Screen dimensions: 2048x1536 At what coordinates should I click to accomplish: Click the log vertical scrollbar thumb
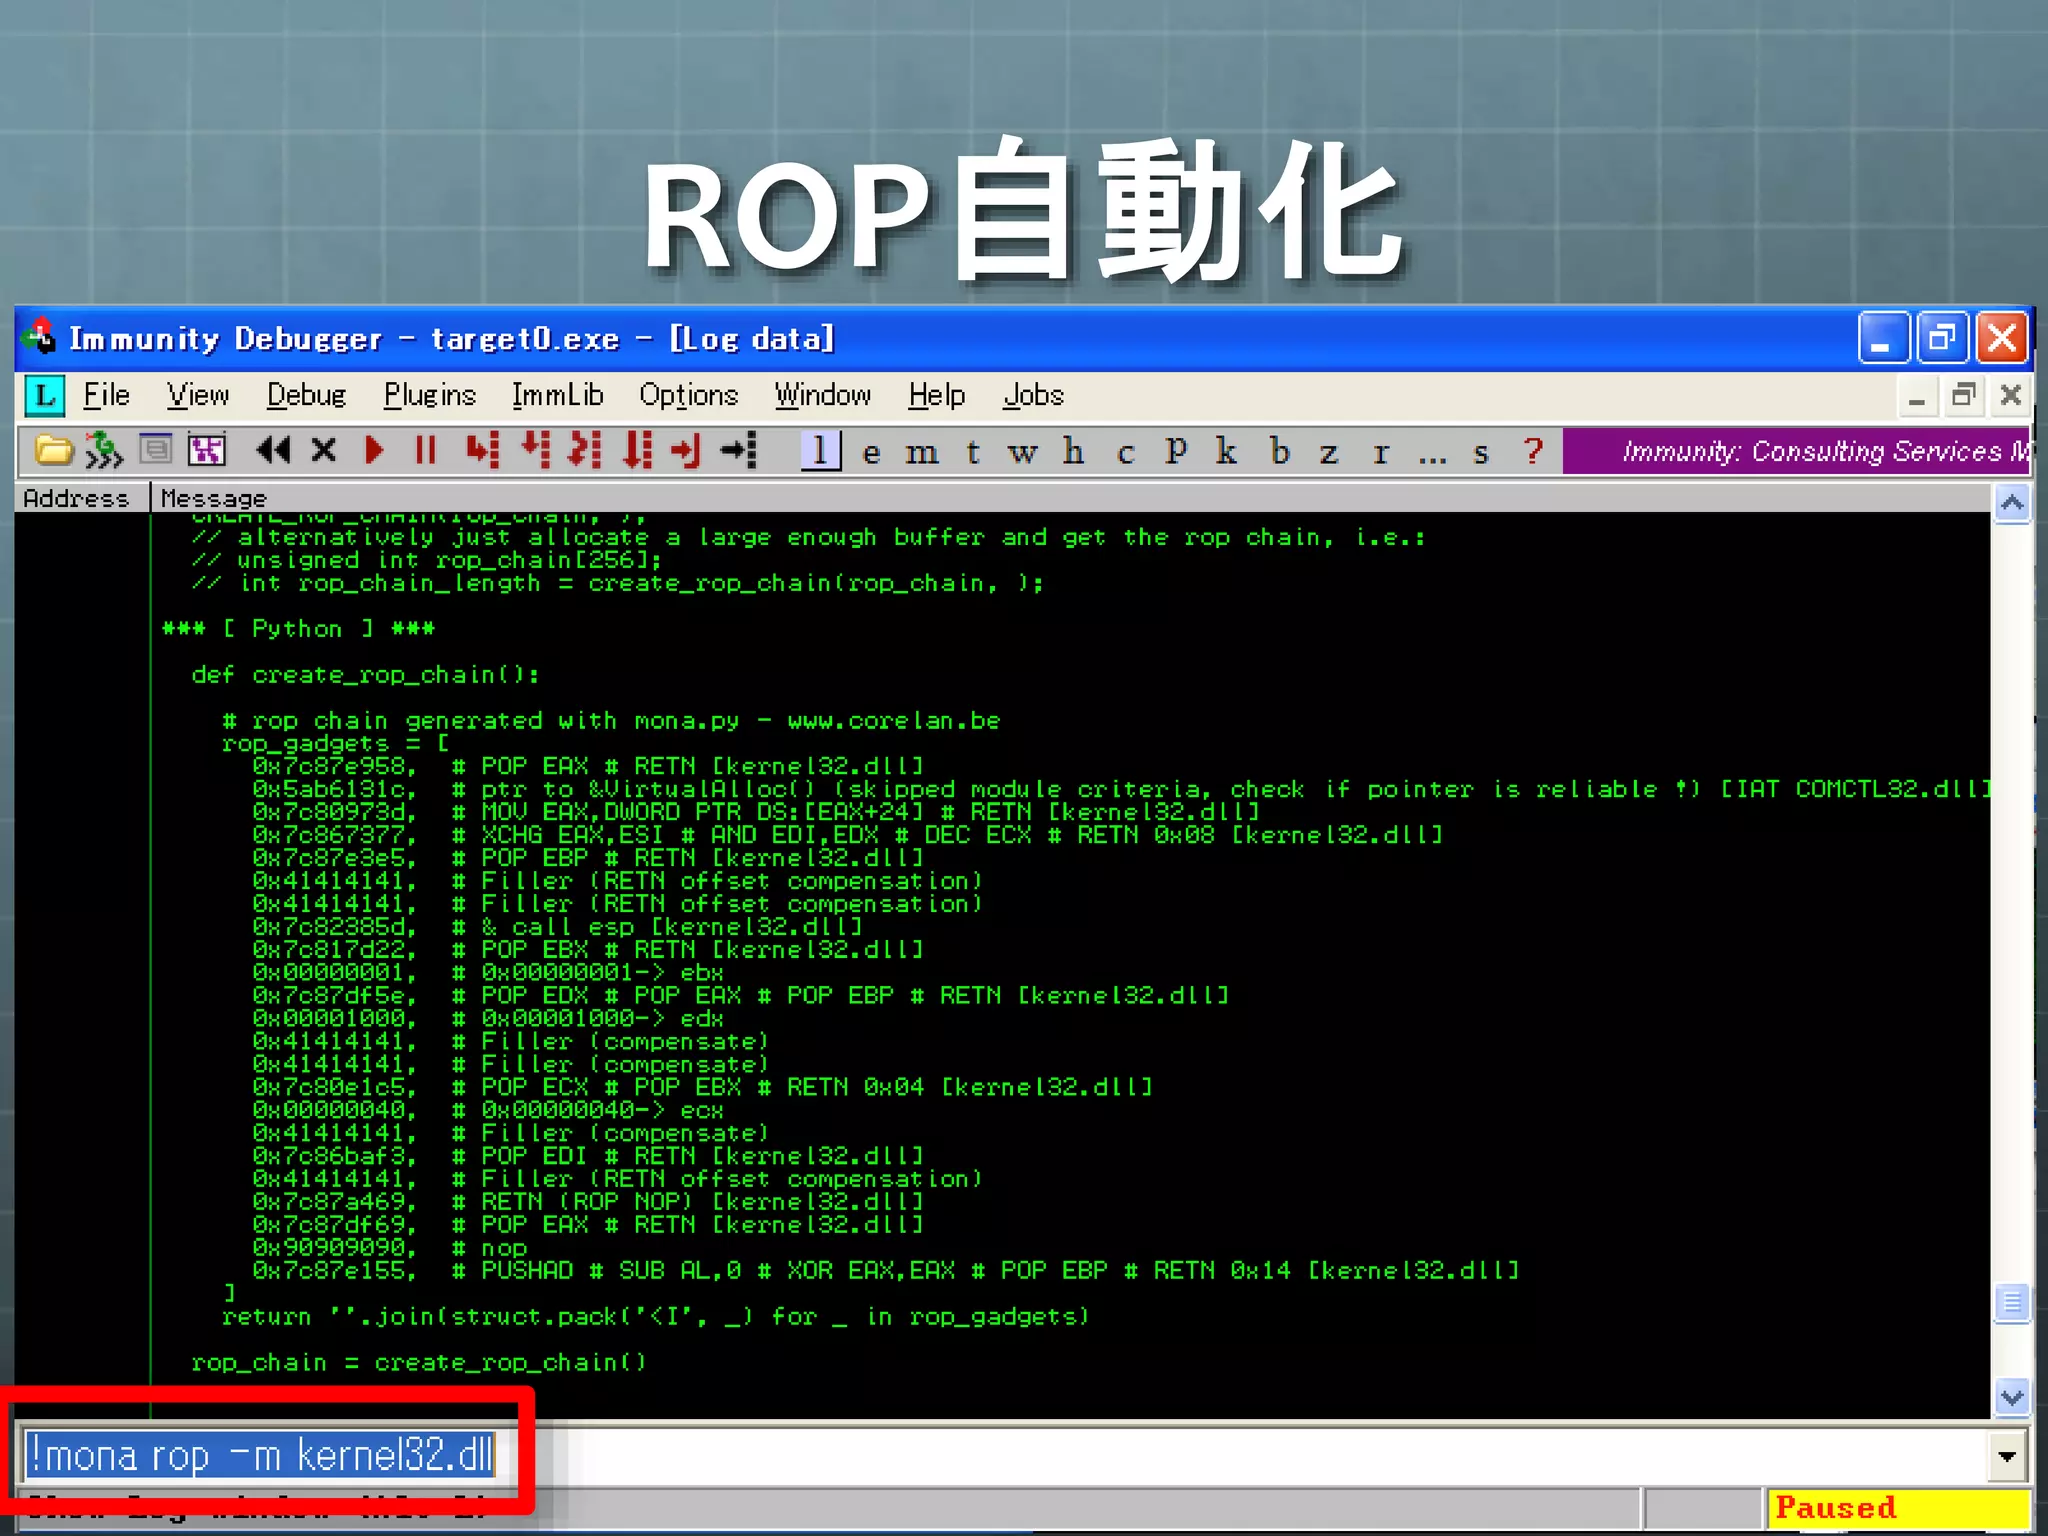2012,1303
